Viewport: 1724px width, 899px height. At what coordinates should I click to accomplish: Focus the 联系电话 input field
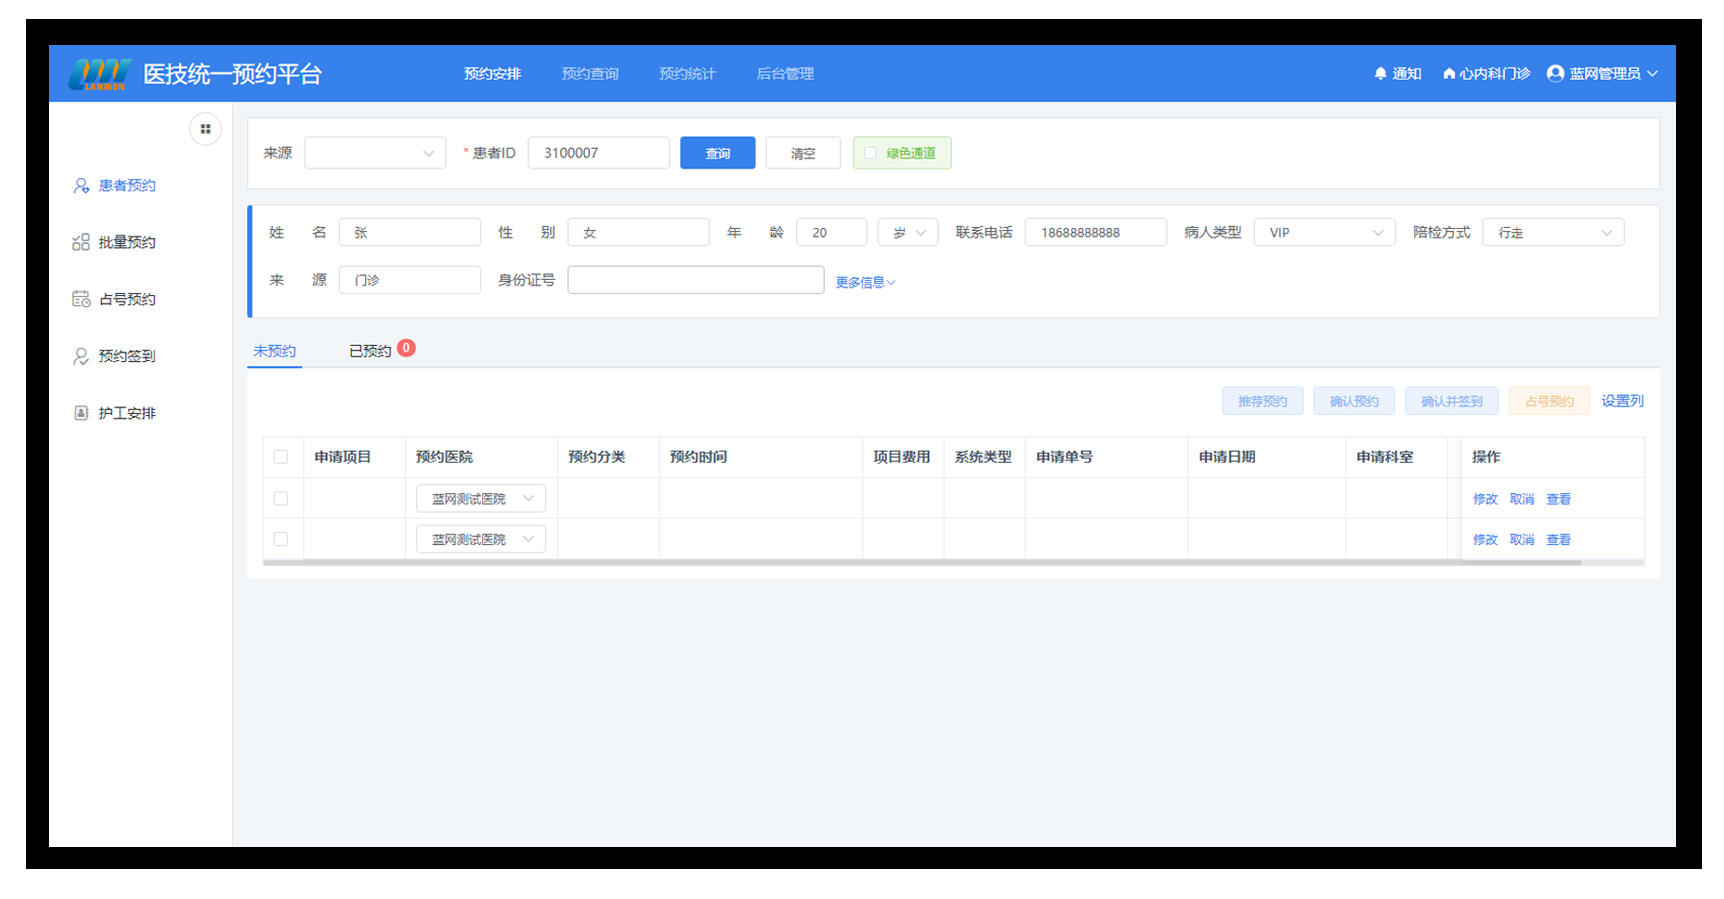coord(1096,233)
